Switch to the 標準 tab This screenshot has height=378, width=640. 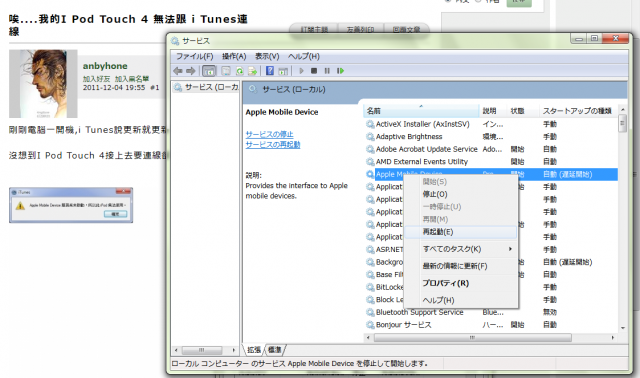point(275,350)
